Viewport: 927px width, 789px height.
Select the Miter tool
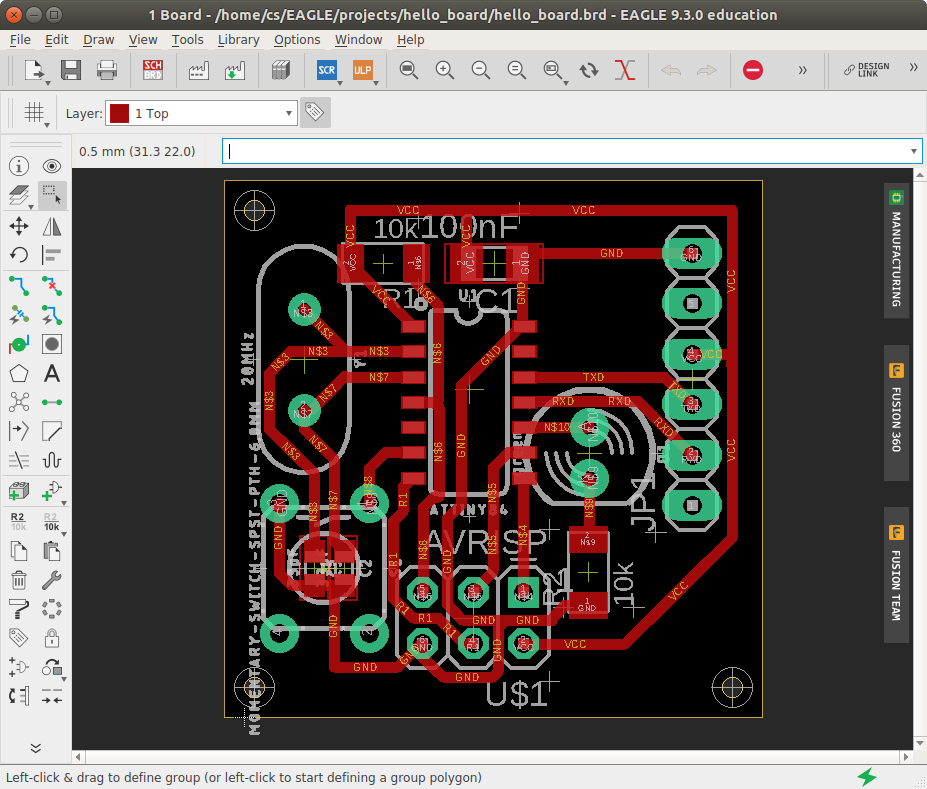[52, 431]
